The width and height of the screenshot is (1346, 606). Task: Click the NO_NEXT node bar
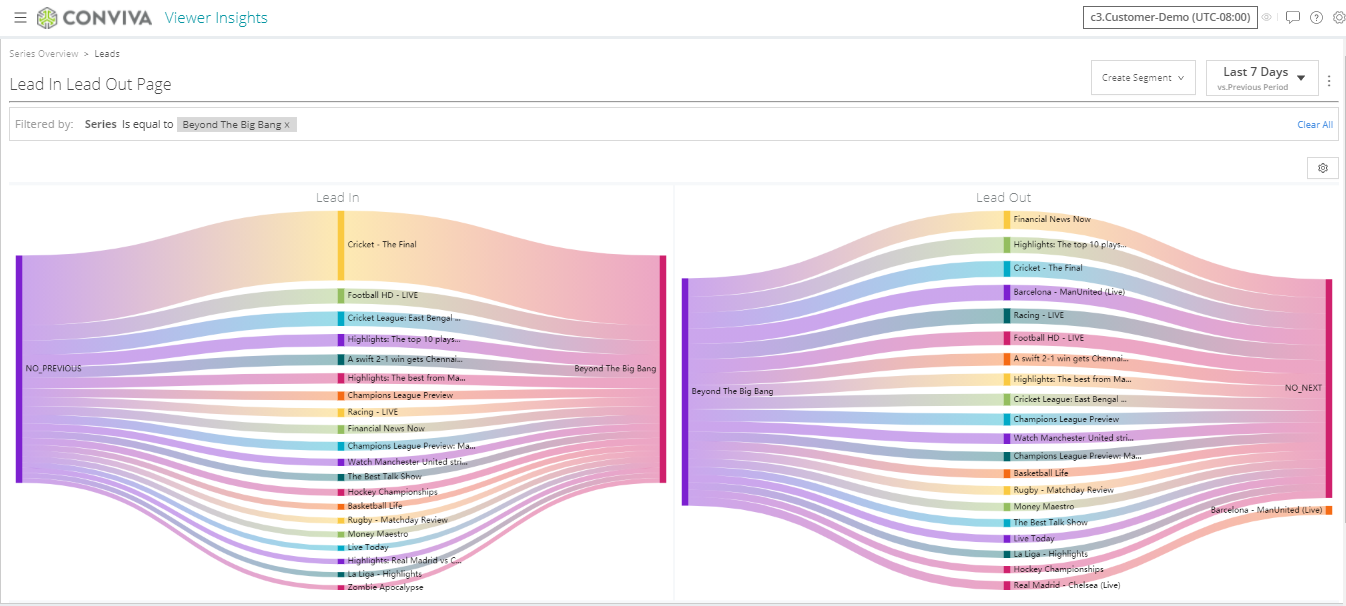(x=1329, y=388)
